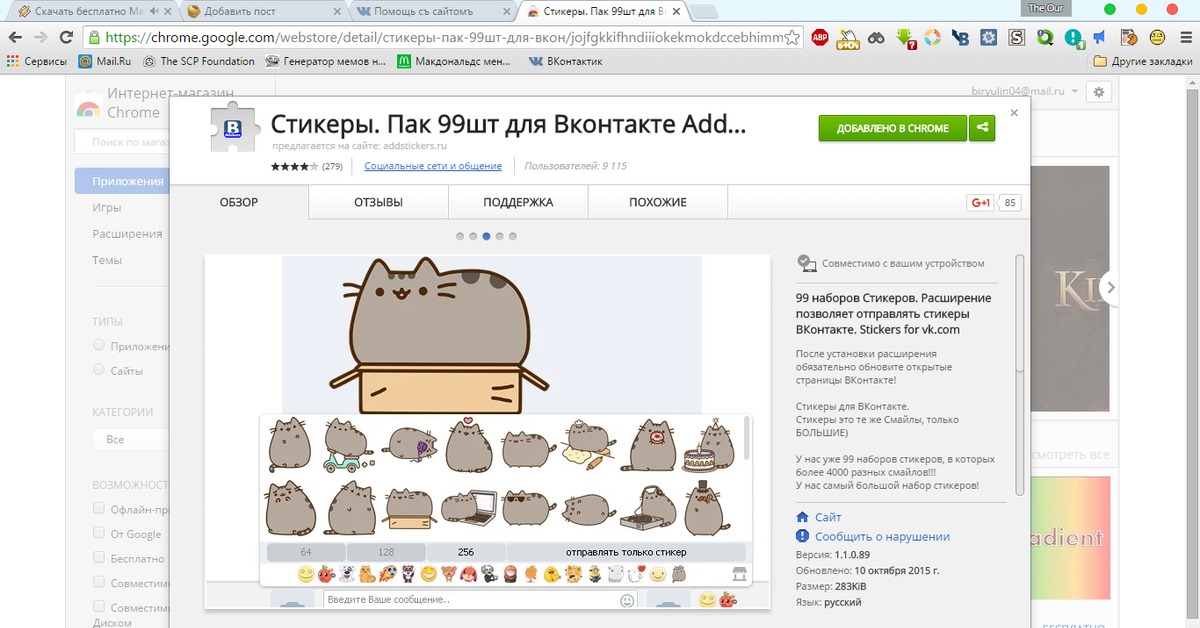Open the green download arrow extension
The image size is (1200, 628).
[x=905, y=38]
